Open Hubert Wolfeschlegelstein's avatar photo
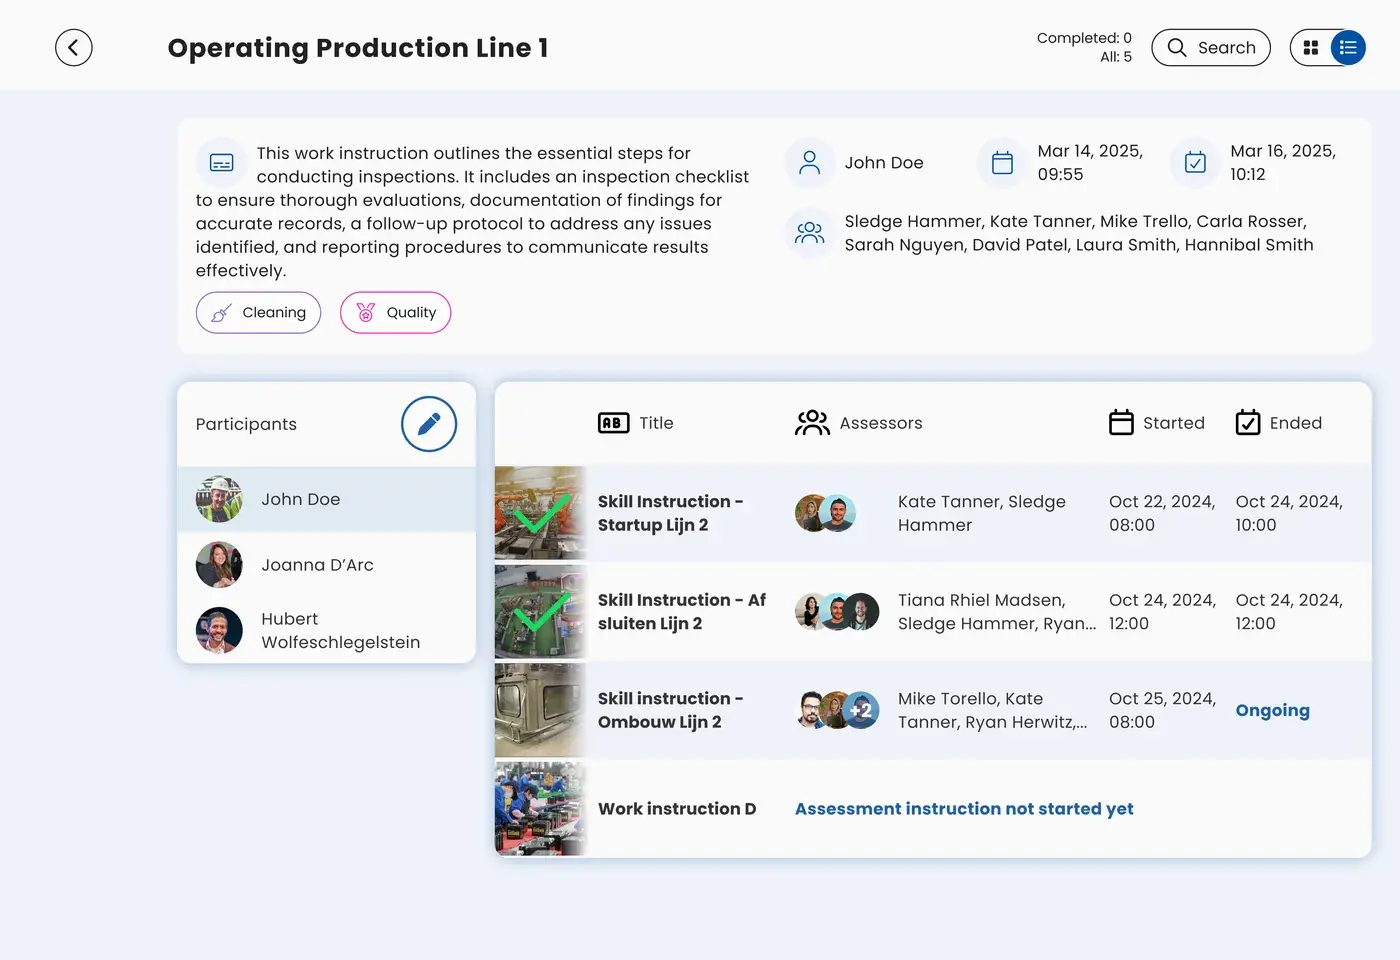Image resolution: width=1400 pixels, height=960 pixels. (x=219, y=631)
